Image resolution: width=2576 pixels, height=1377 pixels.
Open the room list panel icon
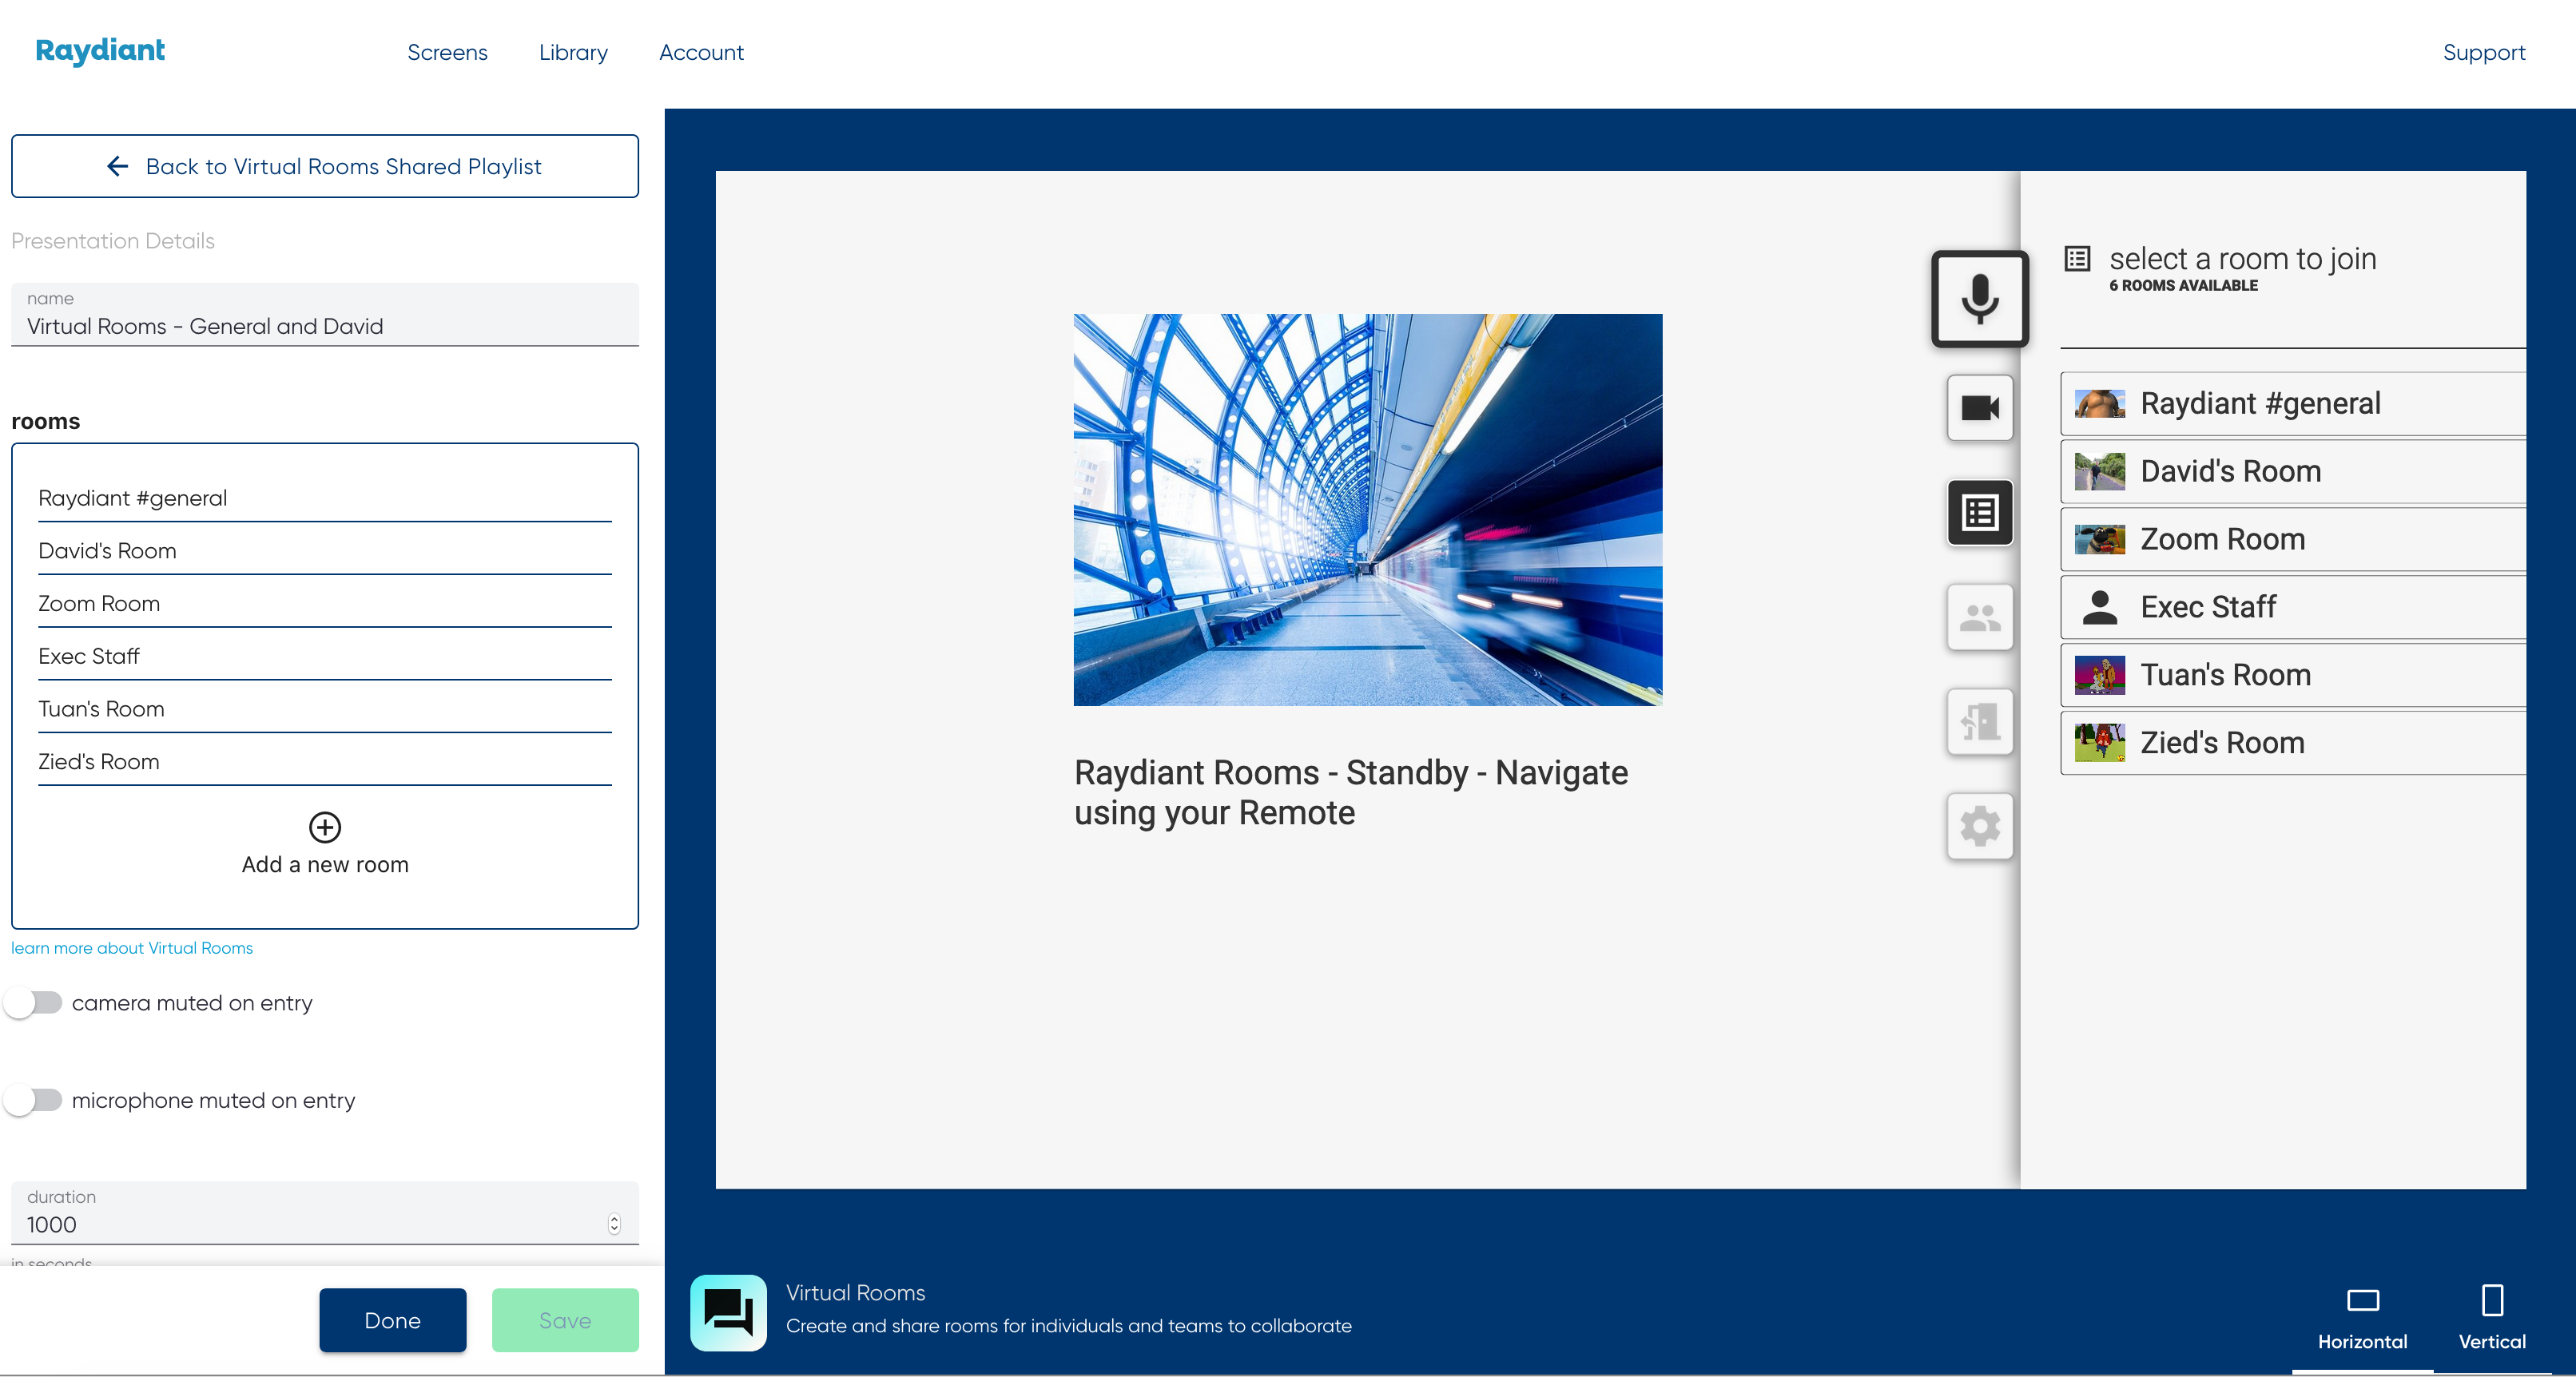(1979, 512)
